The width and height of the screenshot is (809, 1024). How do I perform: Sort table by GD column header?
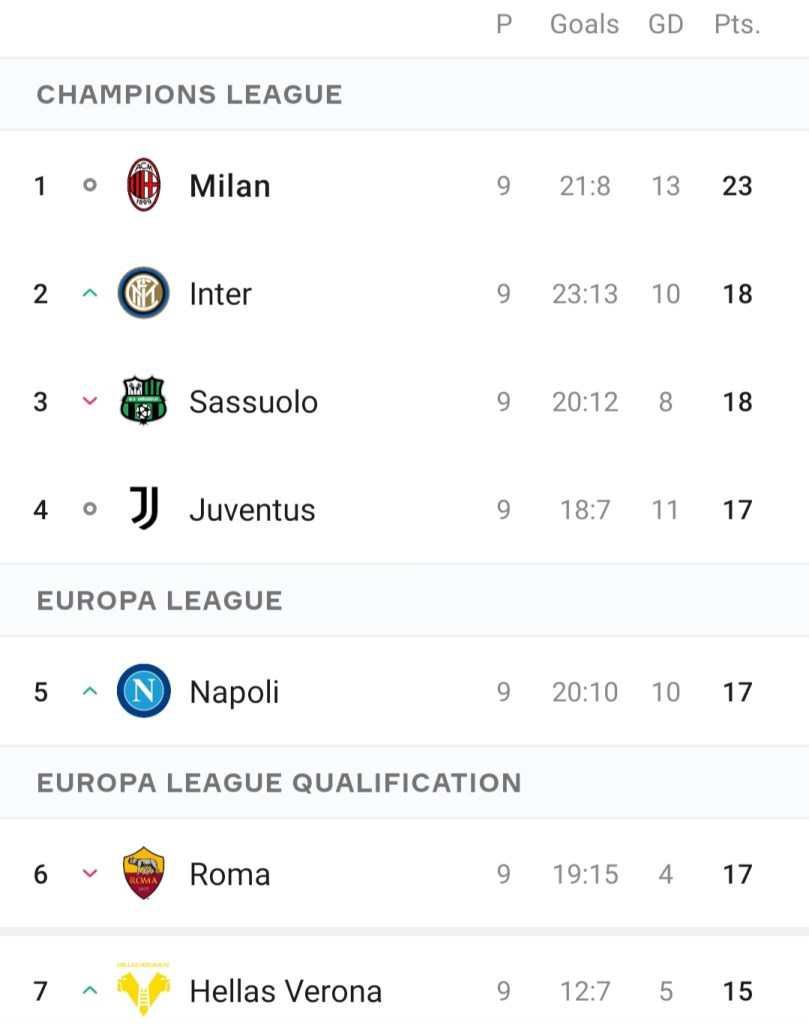pyautogui.click(x=666, y=25)
